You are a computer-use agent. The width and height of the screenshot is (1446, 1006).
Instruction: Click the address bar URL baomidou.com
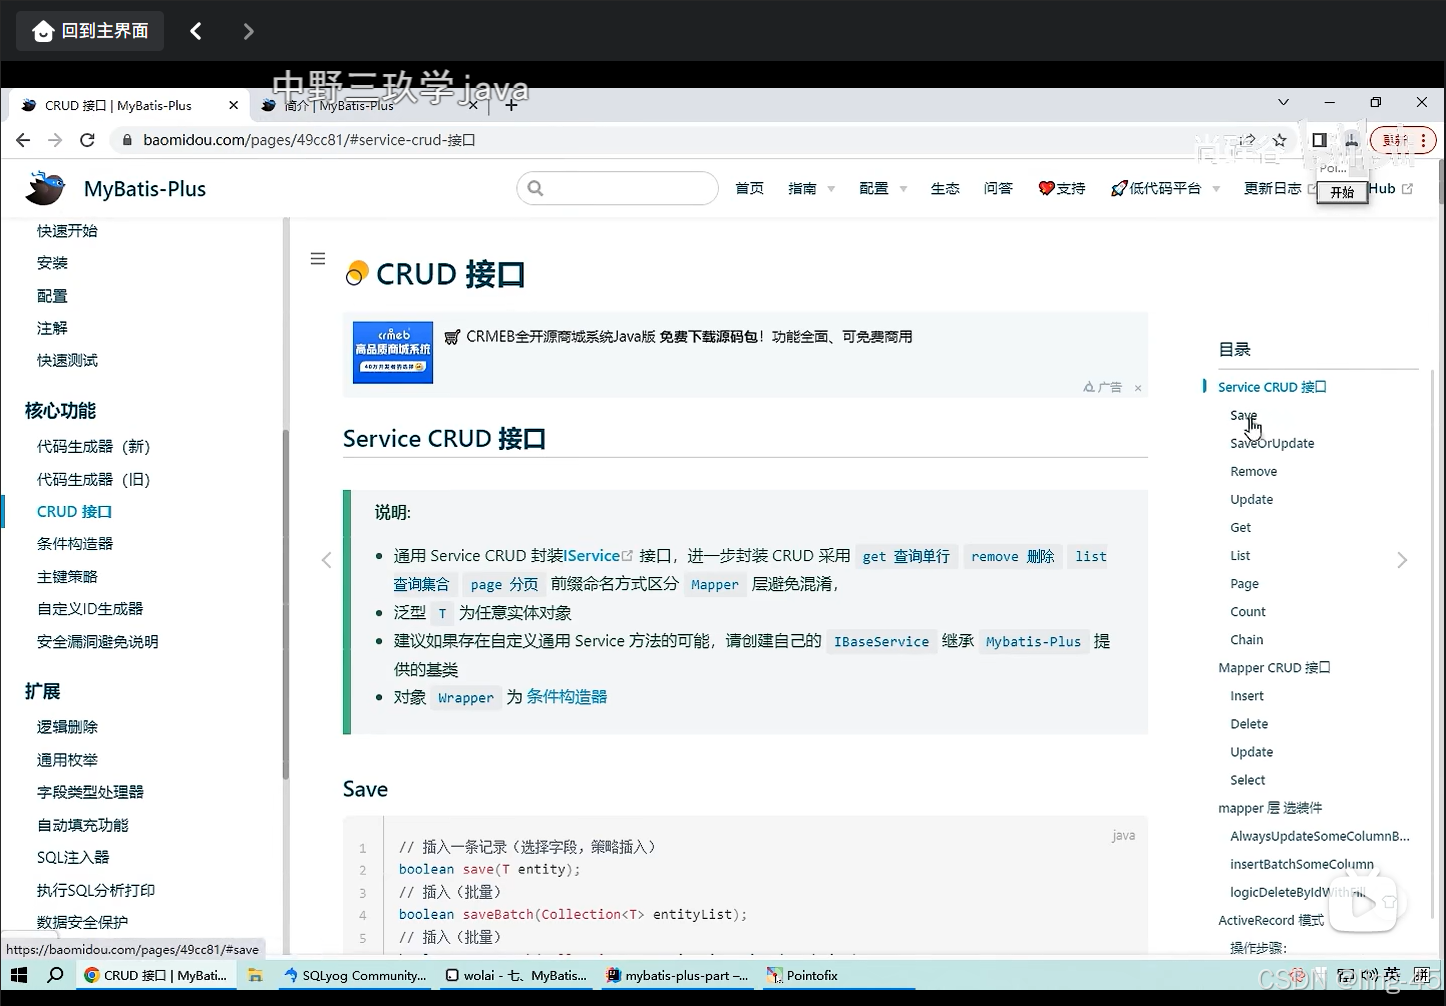[309, 140]
